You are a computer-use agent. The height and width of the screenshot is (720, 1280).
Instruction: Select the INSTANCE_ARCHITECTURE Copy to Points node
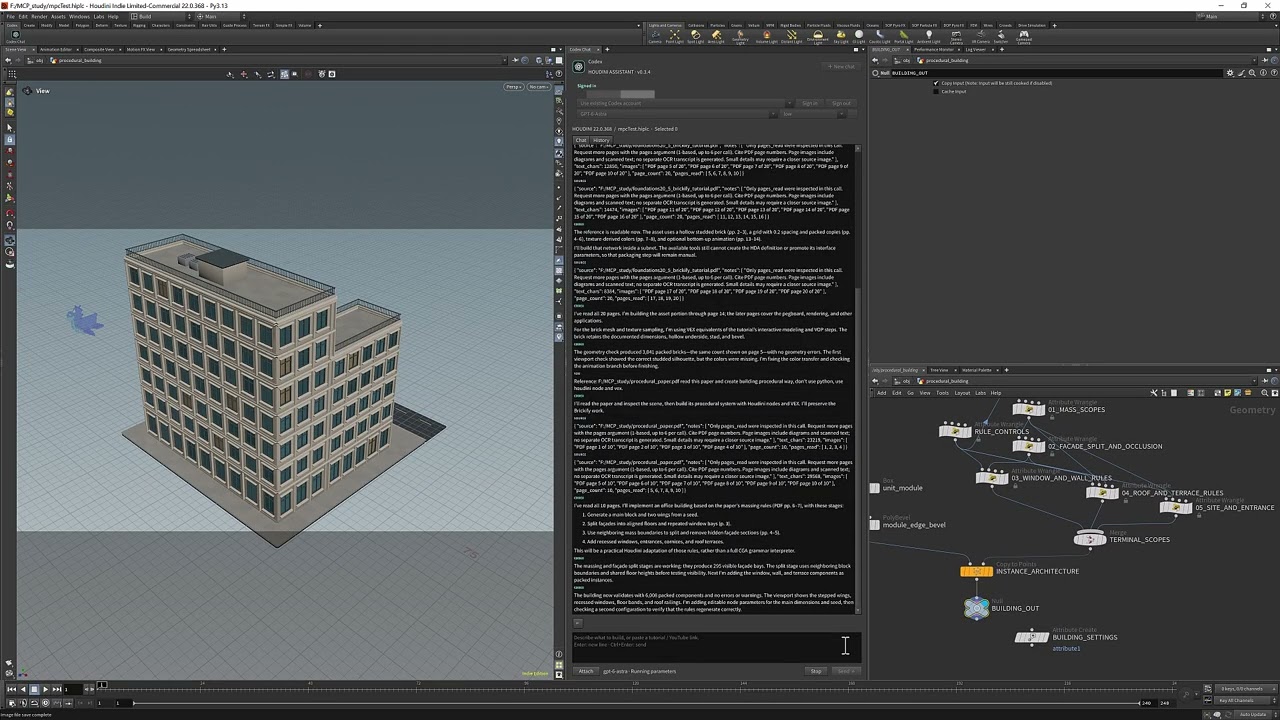[976, 571]
